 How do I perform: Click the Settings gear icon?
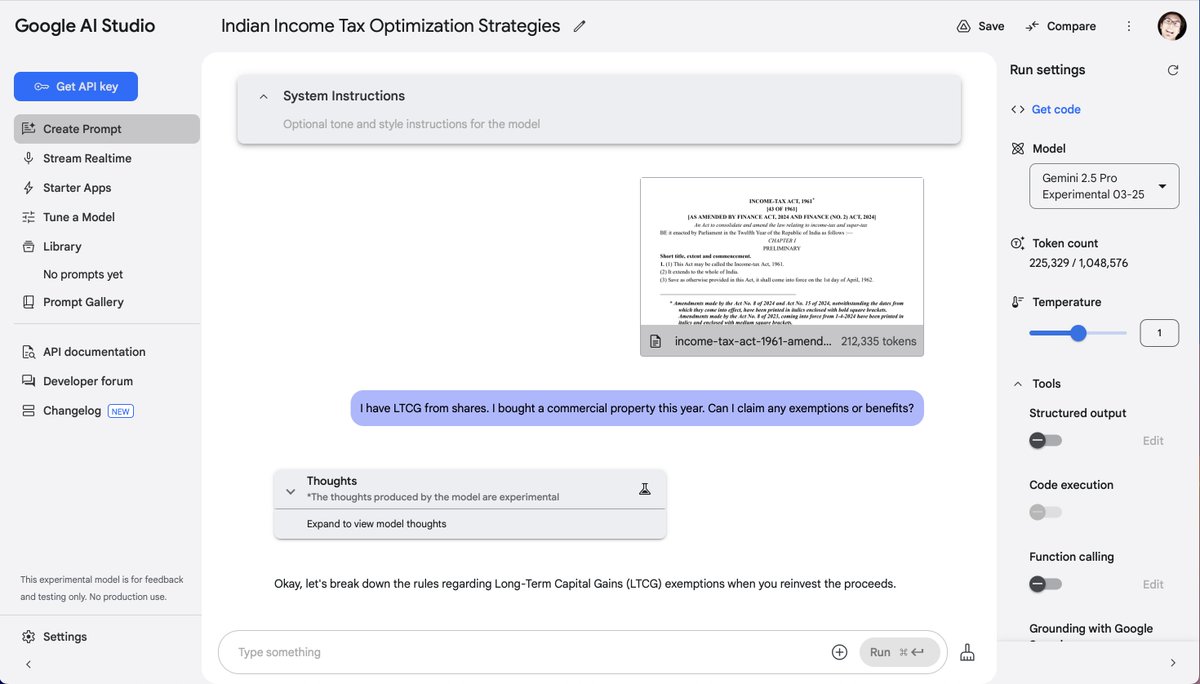click(29, 637)
